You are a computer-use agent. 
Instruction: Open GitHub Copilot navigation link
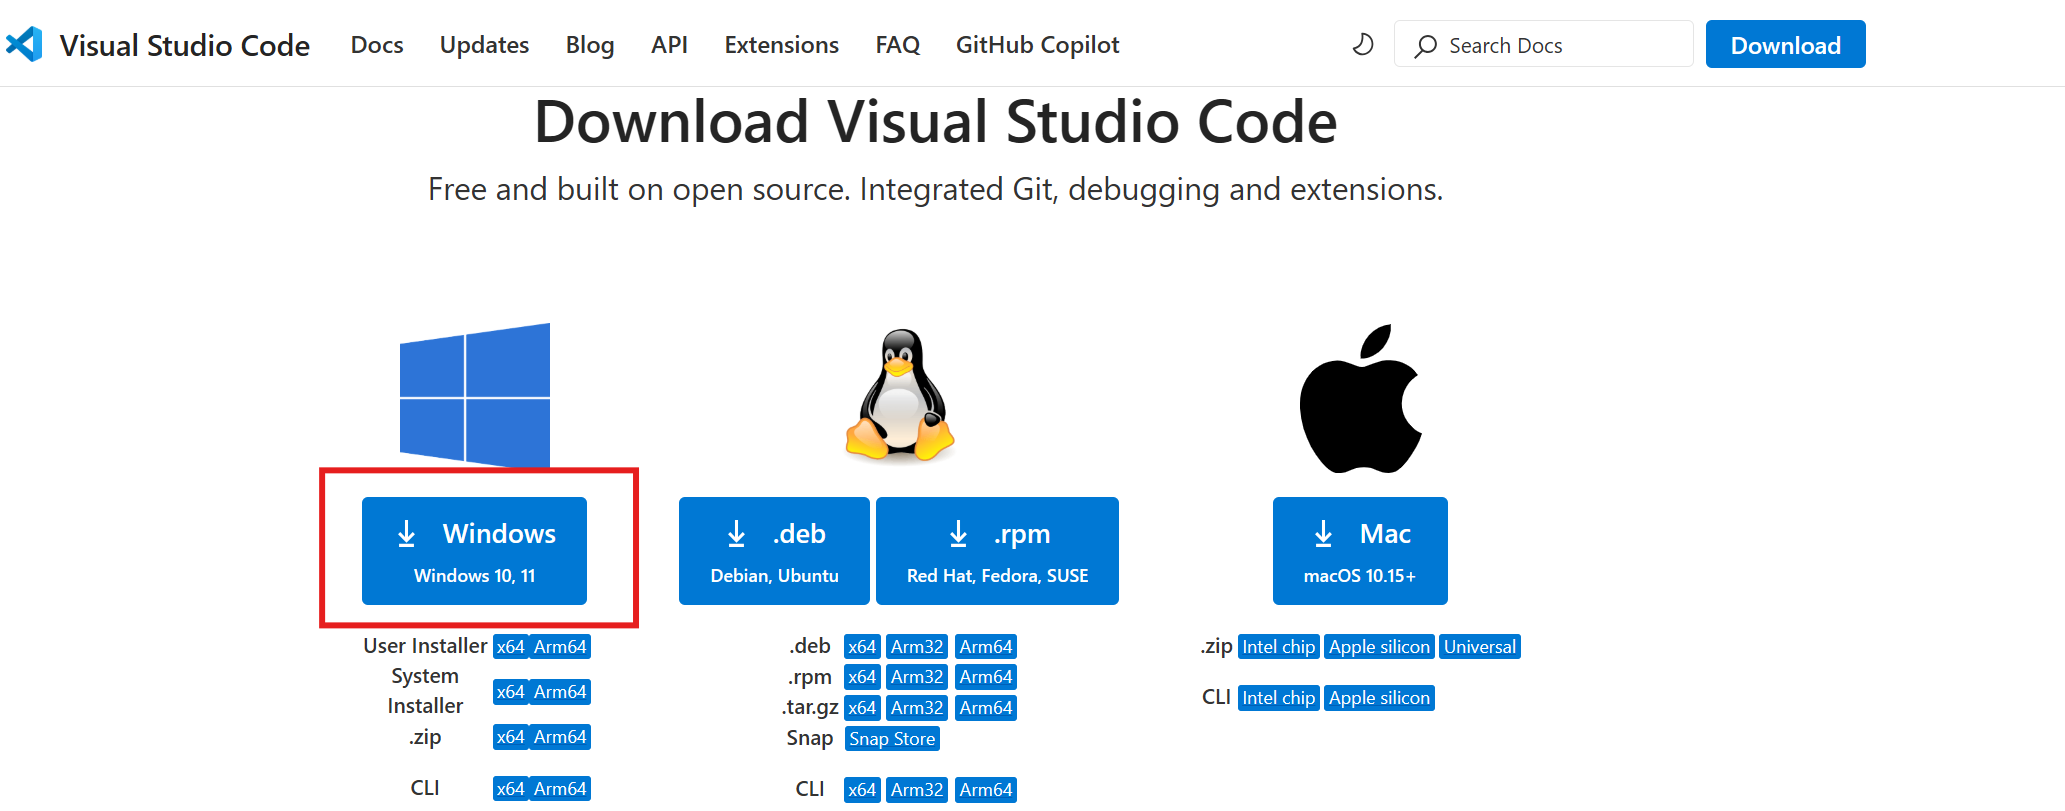1037,45
